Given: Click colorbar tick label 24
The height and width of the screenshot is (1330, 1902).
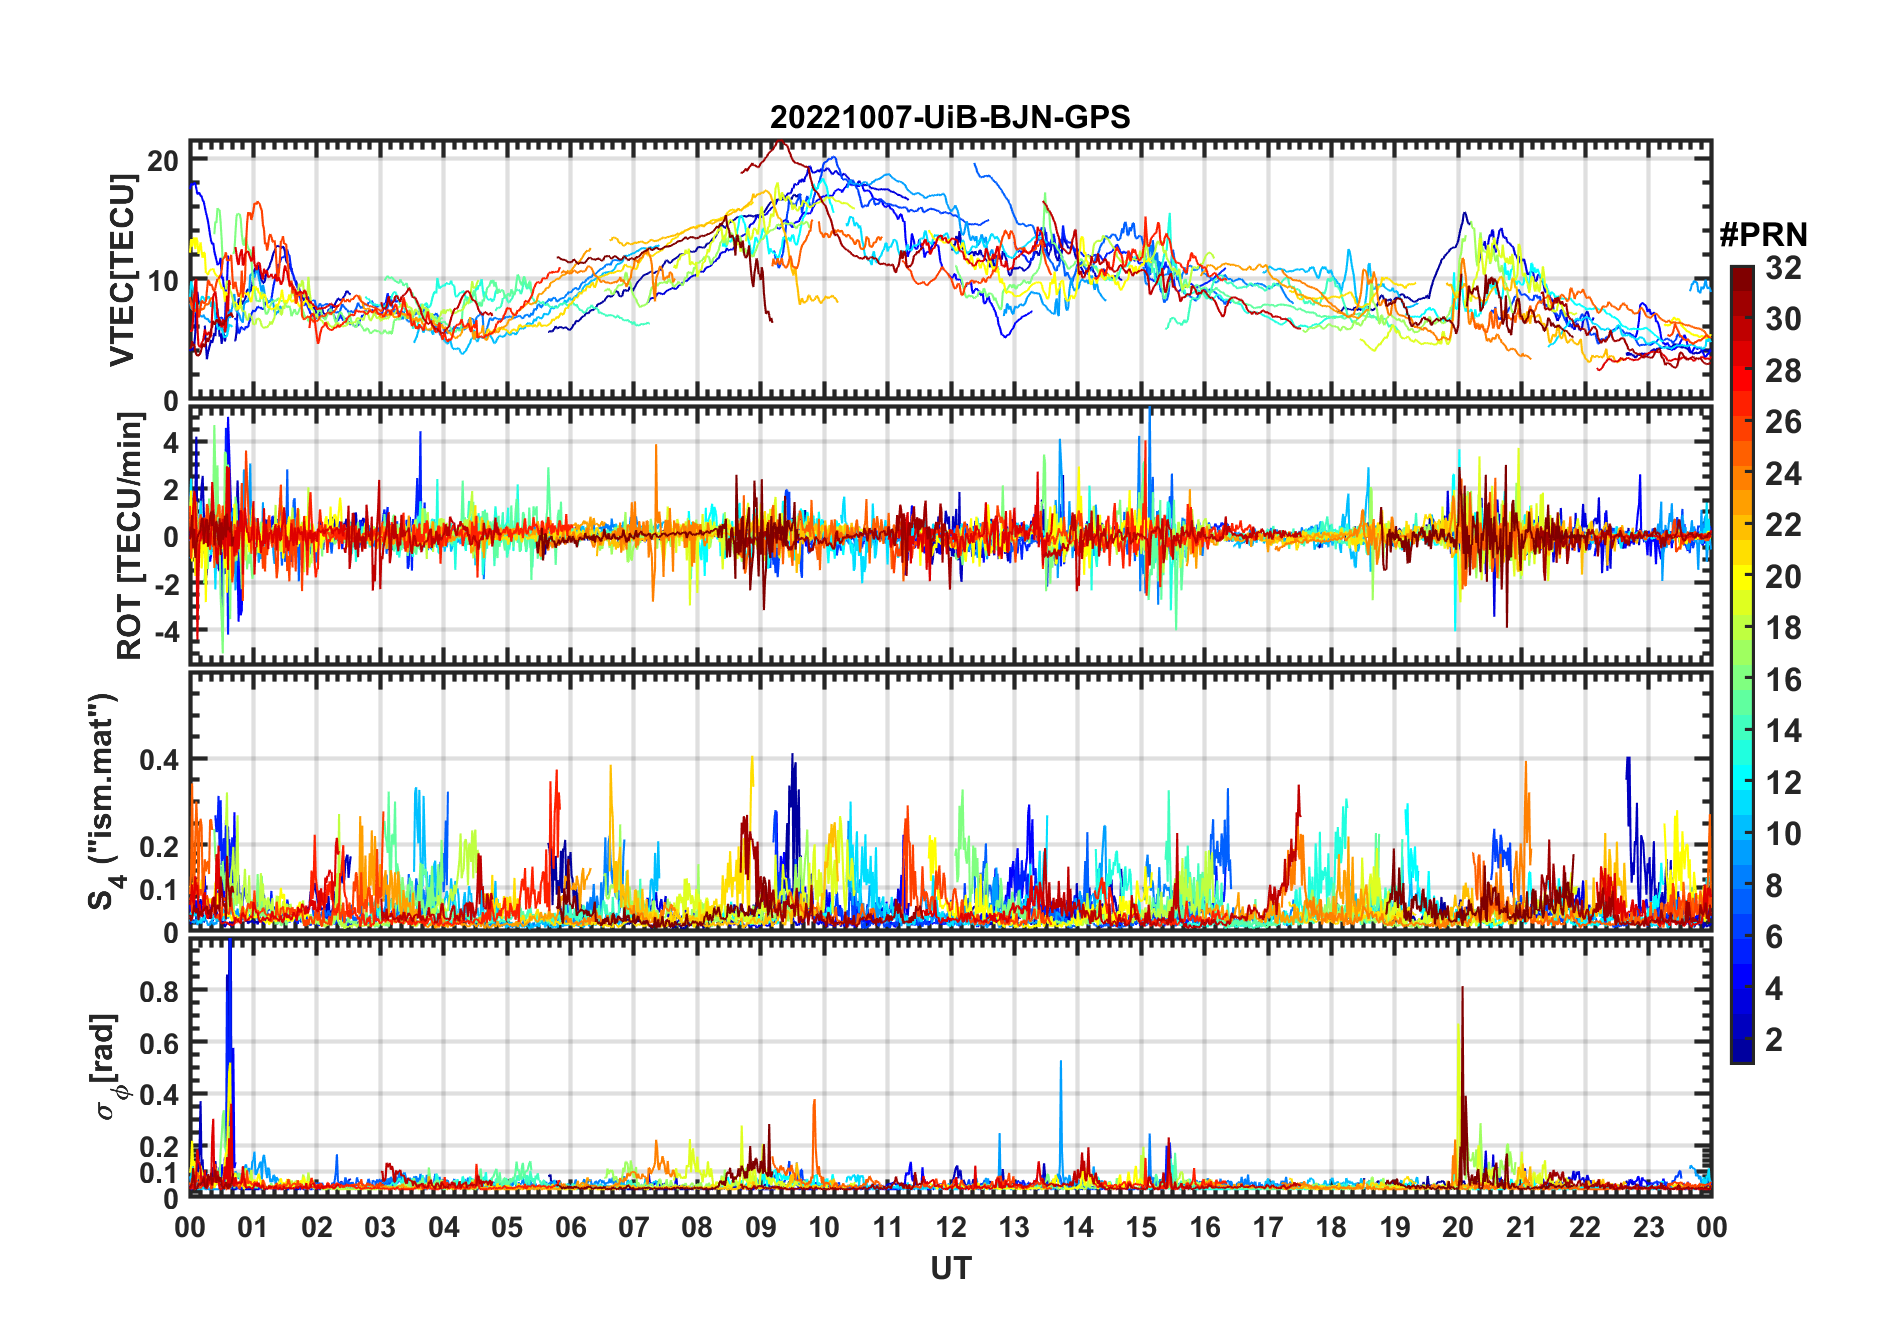Looking at the screenshot, I should click(x=1783, y=473).
